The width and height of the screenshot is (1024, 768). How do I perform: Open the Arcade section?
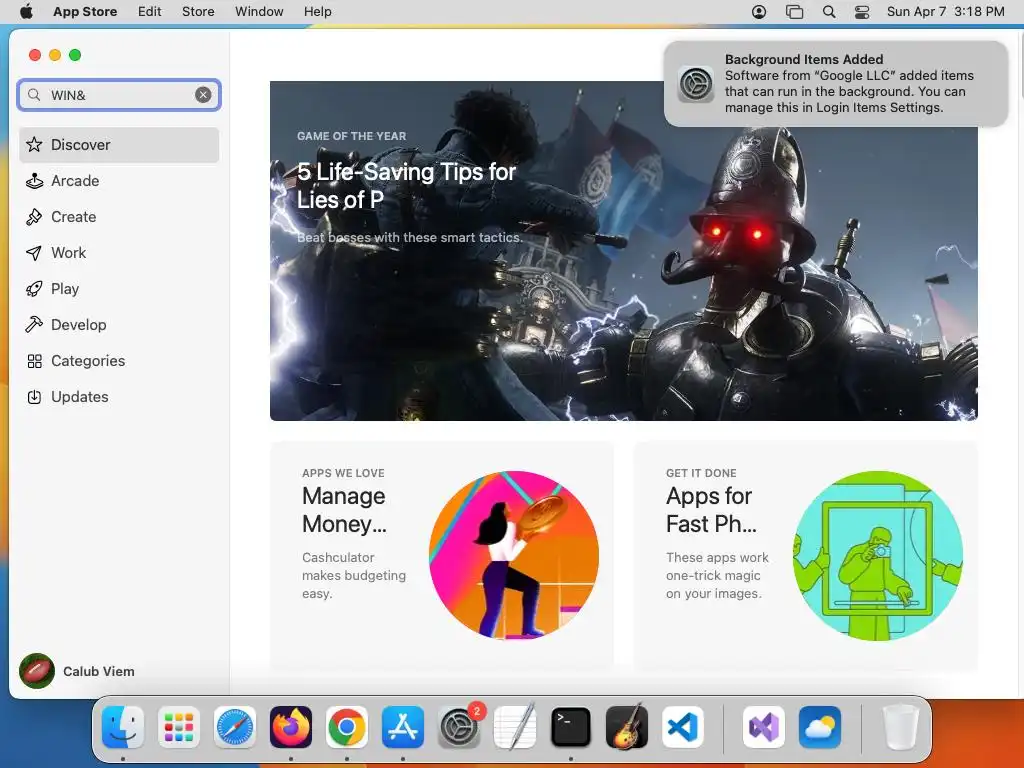119,181
